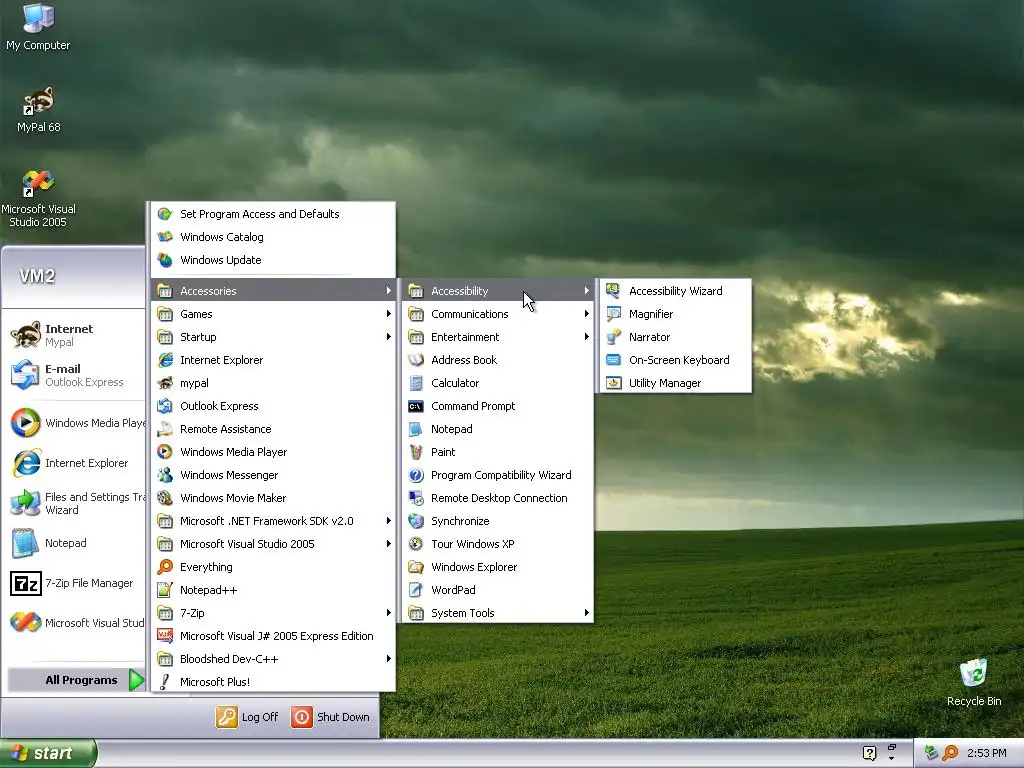The image size is (1024, 768).
Task: Click the language bar help icon
Action: 869,753
